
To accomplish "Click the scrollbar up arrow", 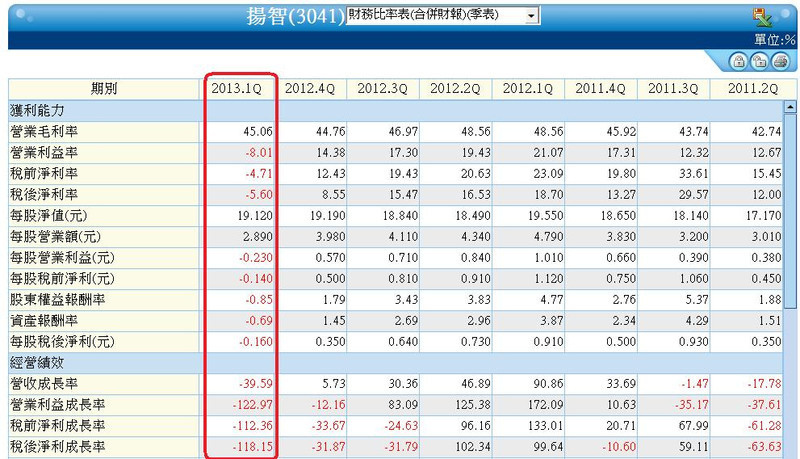I will (790, 107).
